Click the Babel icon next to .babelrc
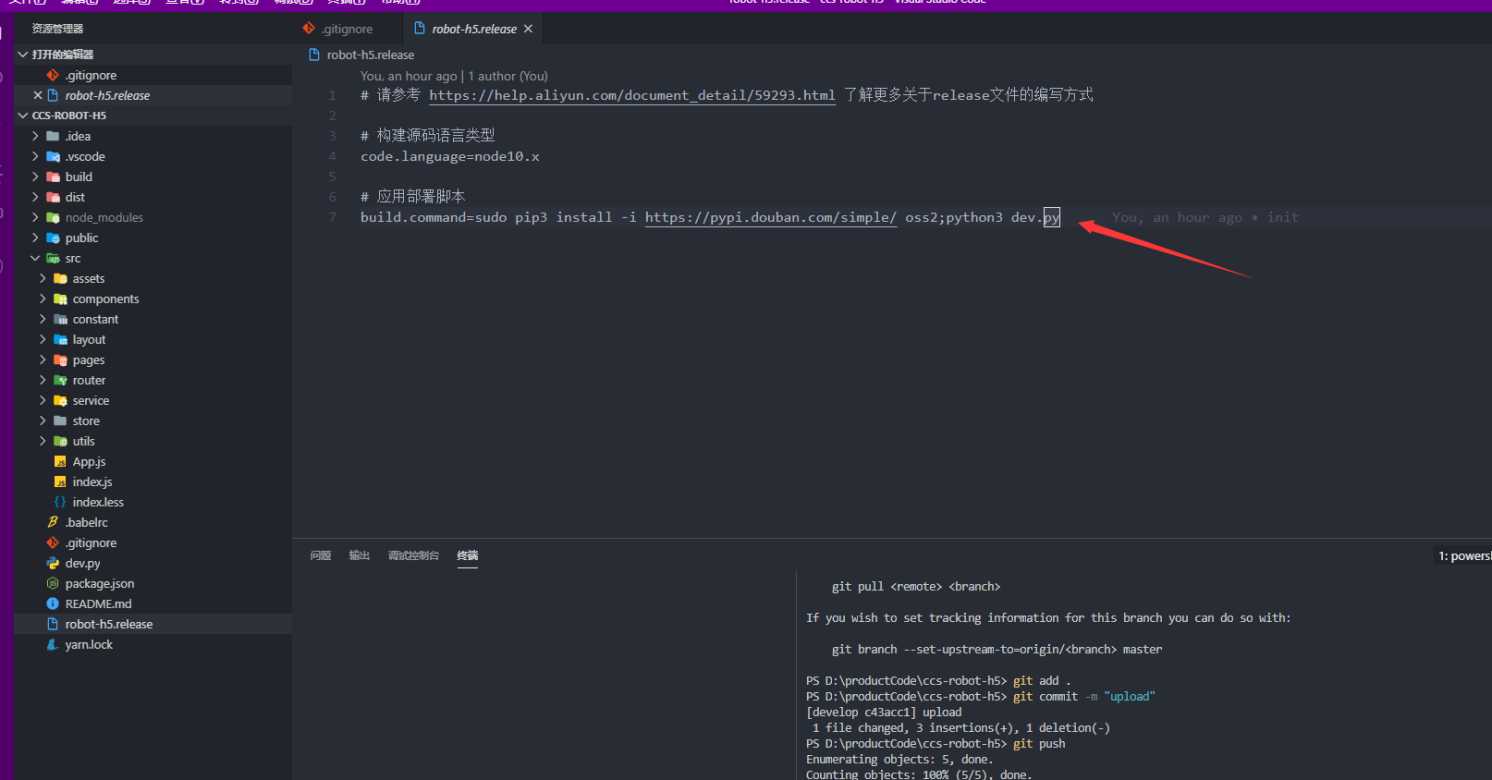The image size is (1492, 780). (53, 523)
